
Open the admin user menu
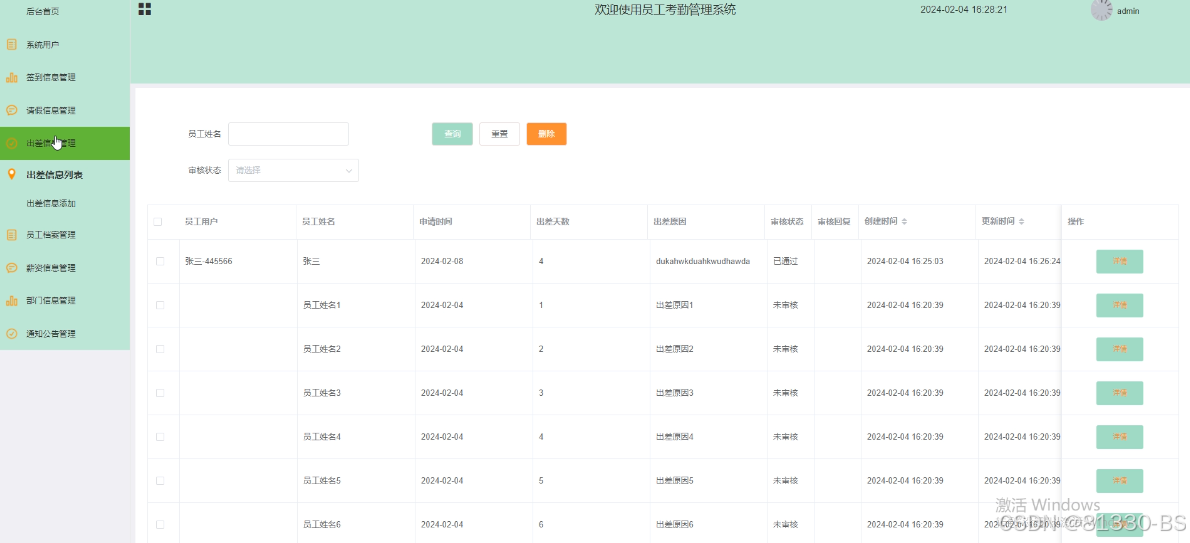tap(1128, 11)
